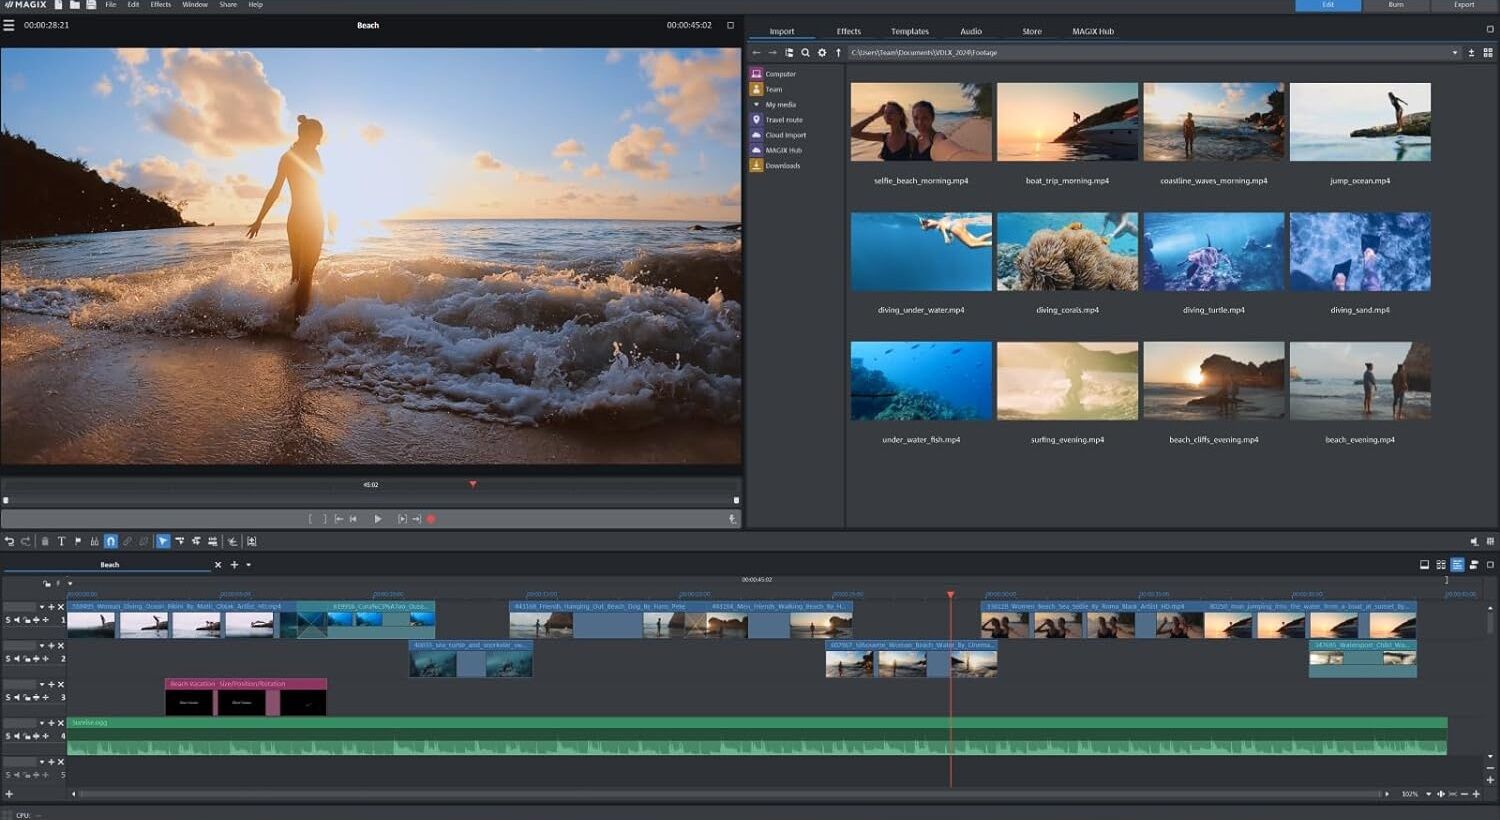Mute audio track 4 with its M button
The height and width of the screenshot is (820, 1500).
coord(17,735)
